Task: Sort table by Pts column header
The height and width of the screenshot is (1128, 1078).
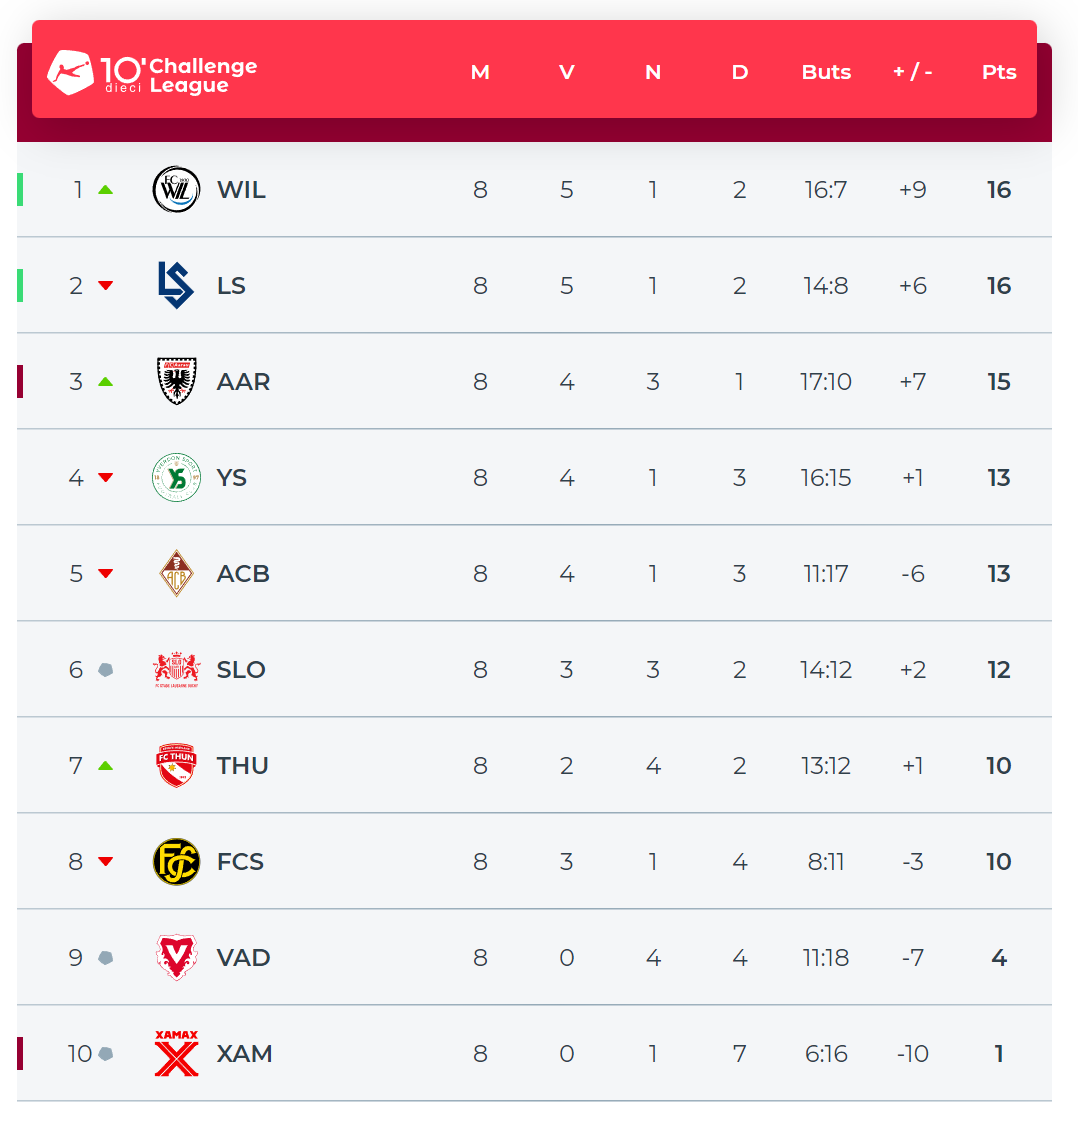Action: click(999, 72)
